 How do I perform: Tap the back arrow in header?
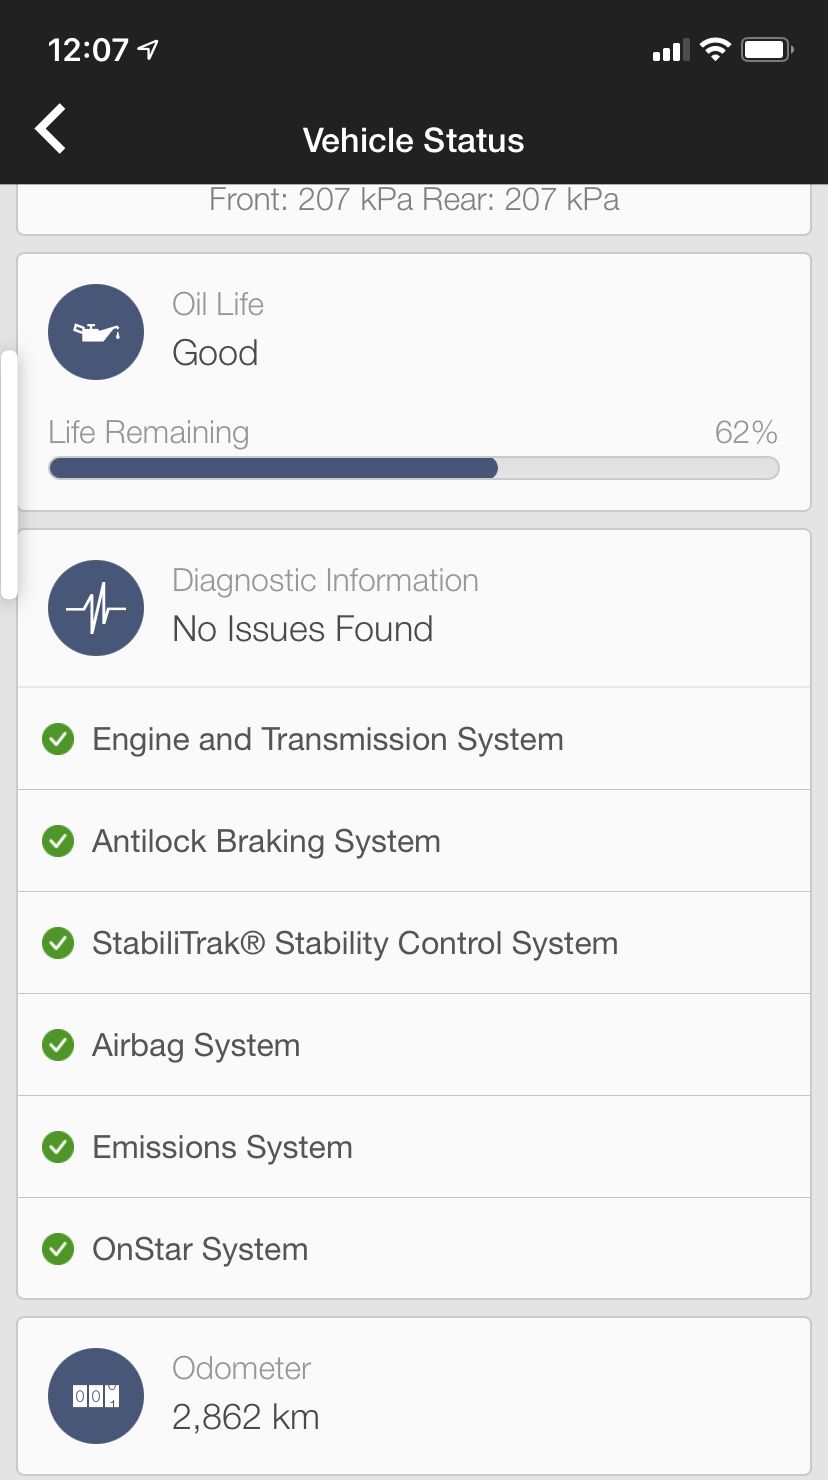[x=50, y=129]
